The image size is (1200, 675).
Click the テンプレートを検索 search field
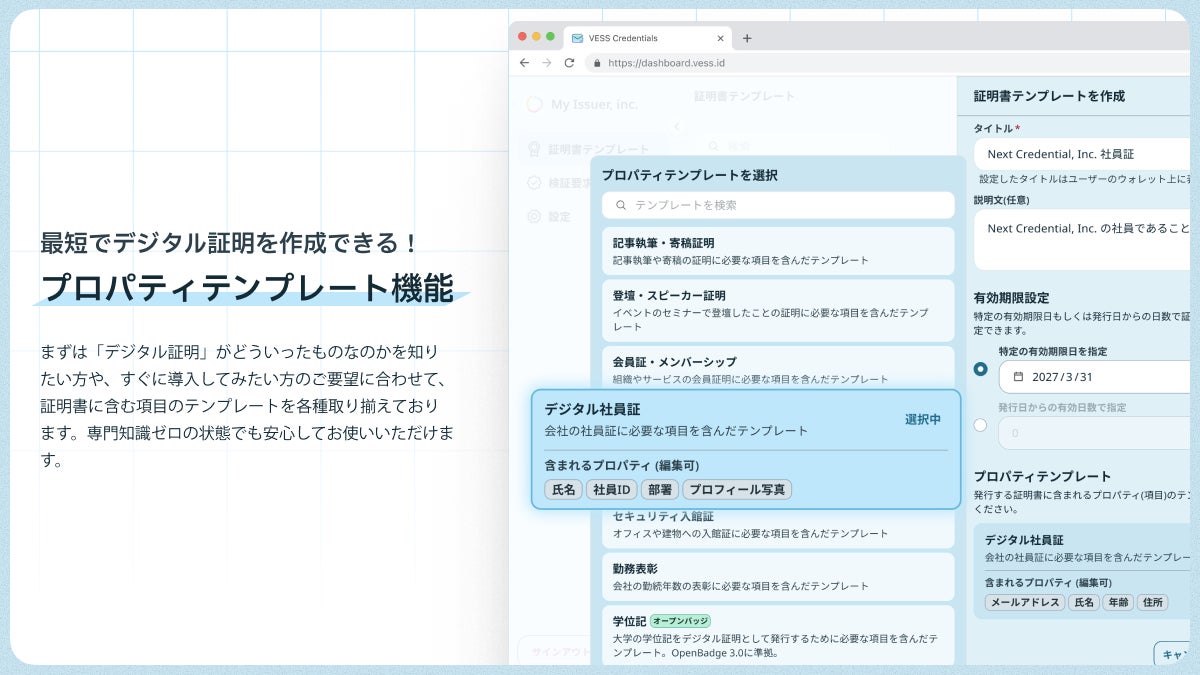[x=778, y=205]
